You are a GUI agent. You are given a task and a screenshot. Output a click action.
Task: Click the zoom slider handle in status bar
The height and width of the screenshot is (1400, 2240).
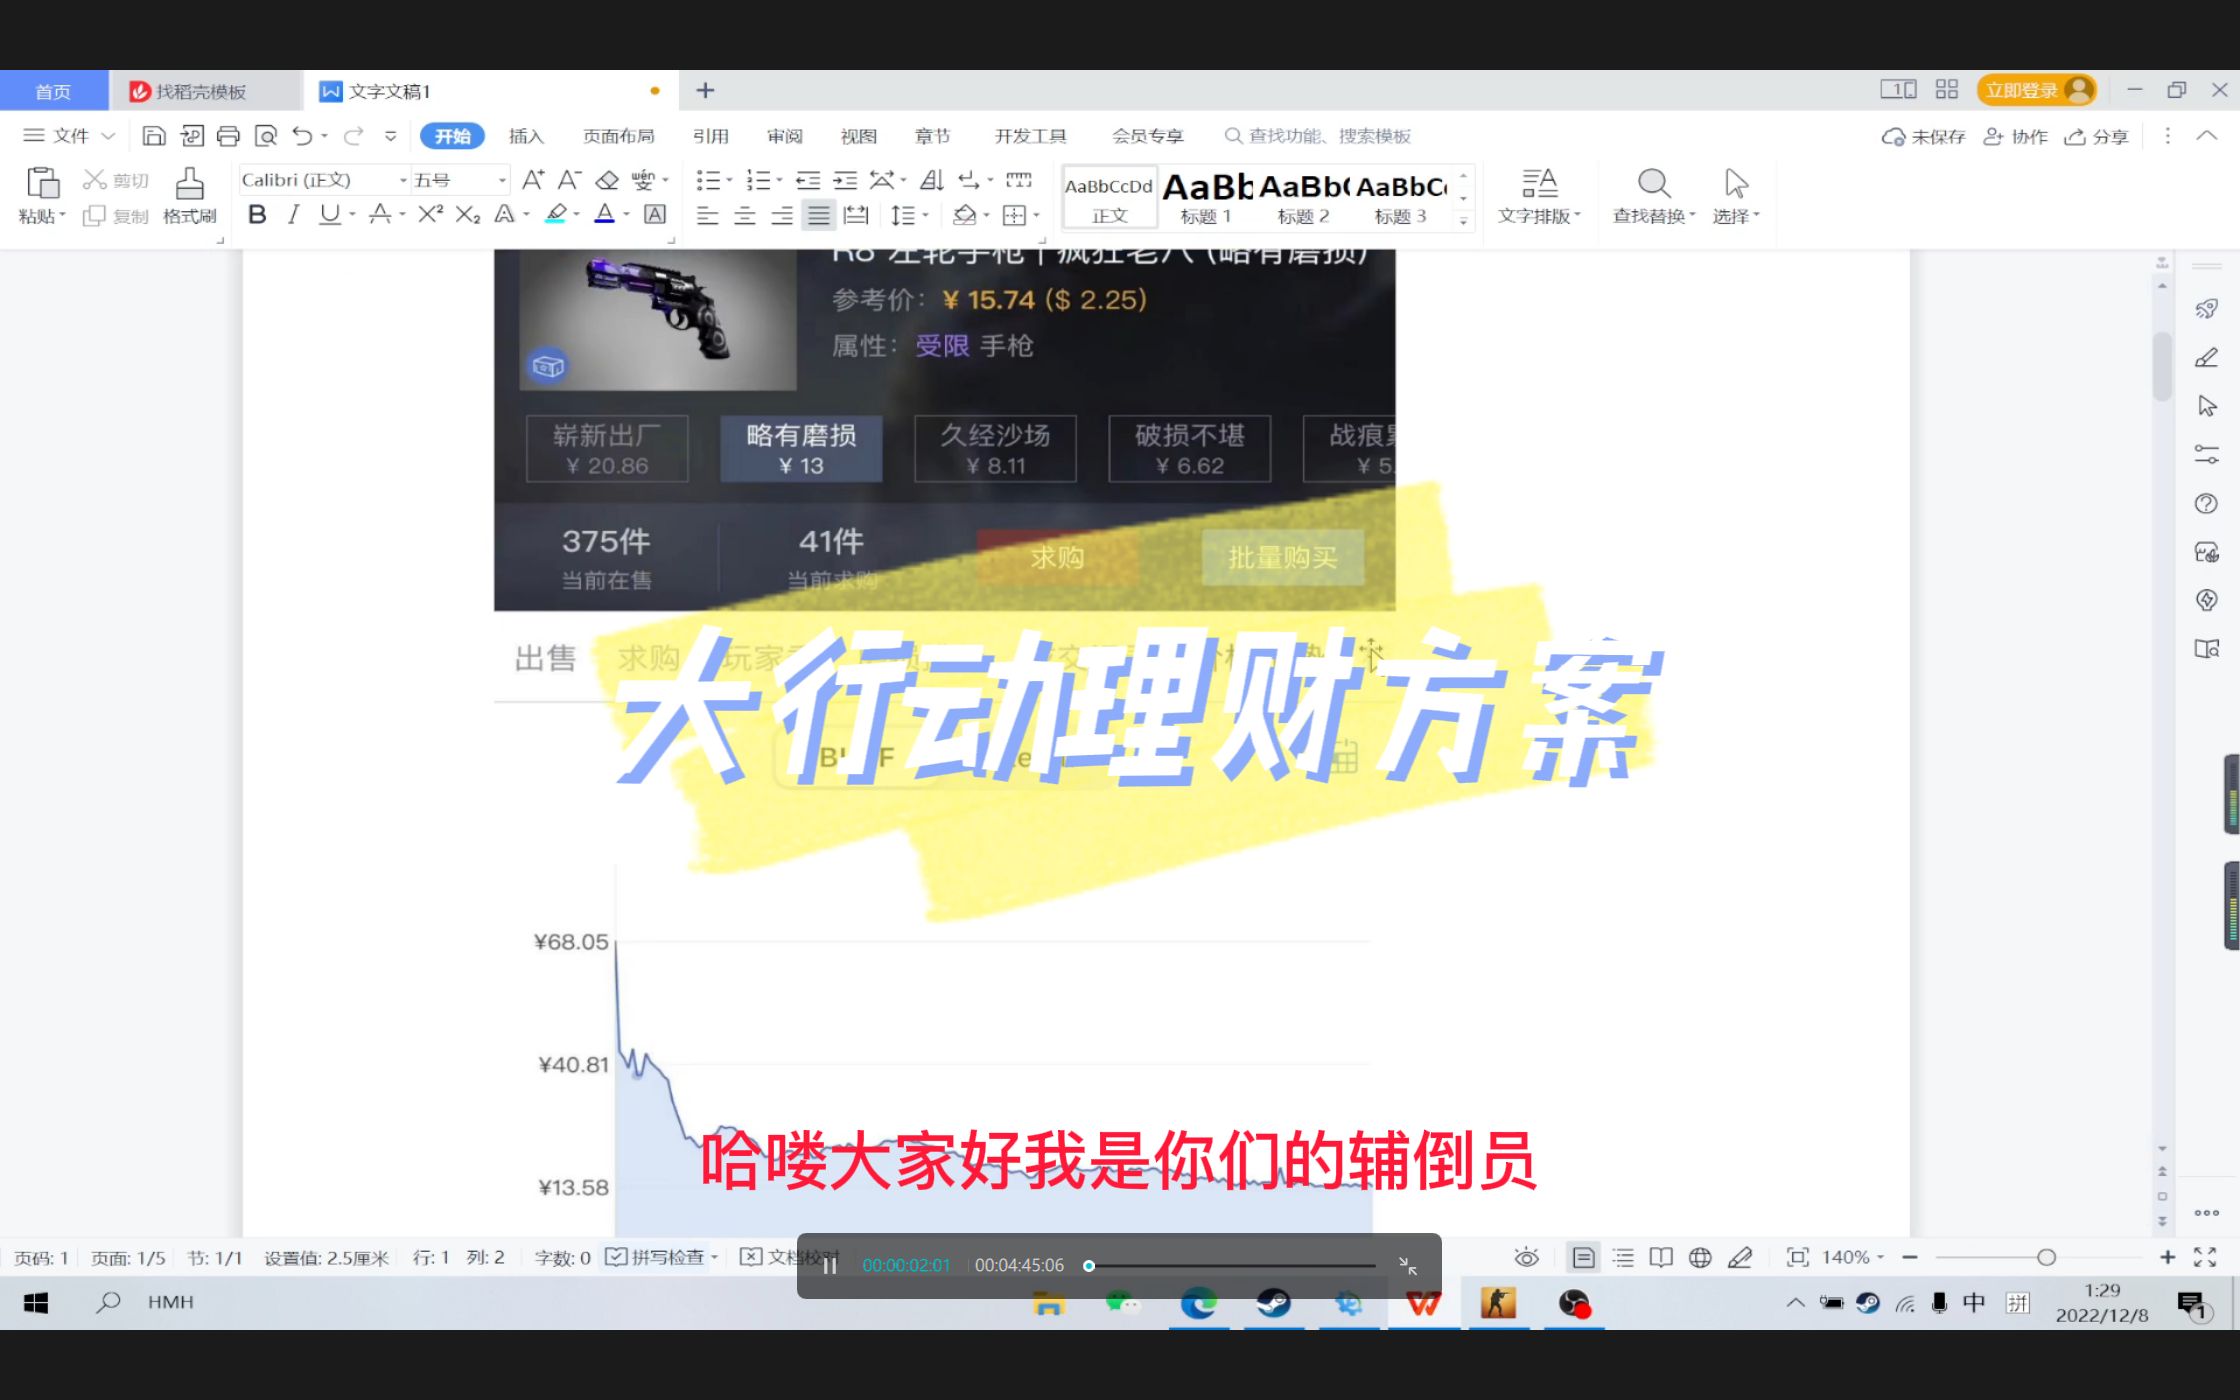coord(2046,1257)
